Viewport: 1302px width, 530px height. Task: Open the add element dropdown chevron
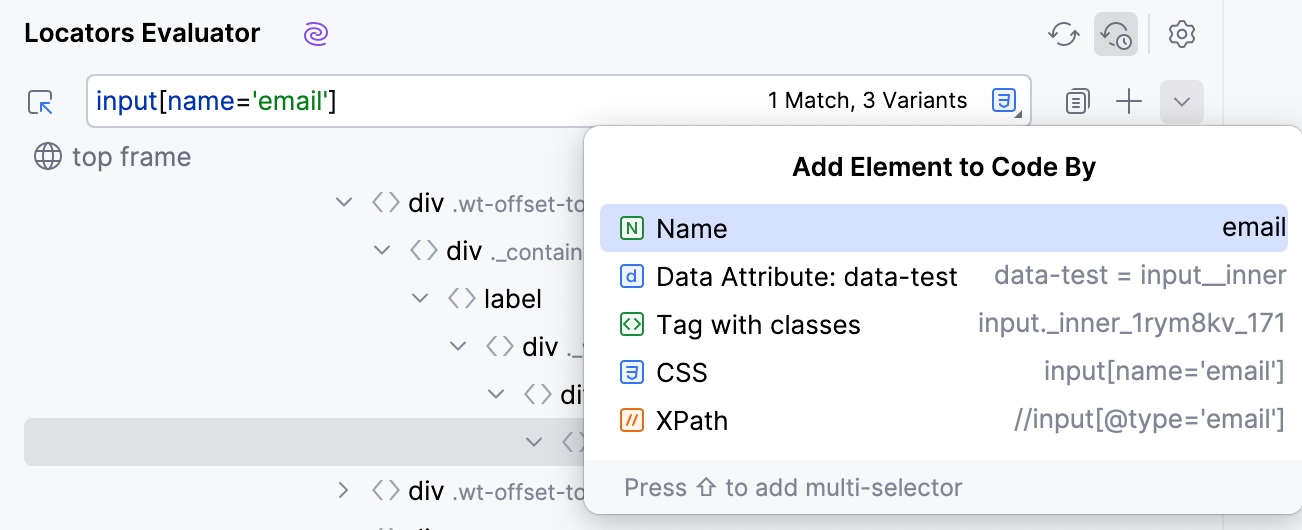pos(1181,101)
